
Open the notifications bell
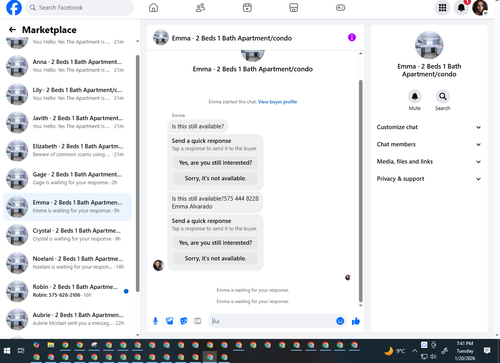pyautogui.click(x=461, y=8)
